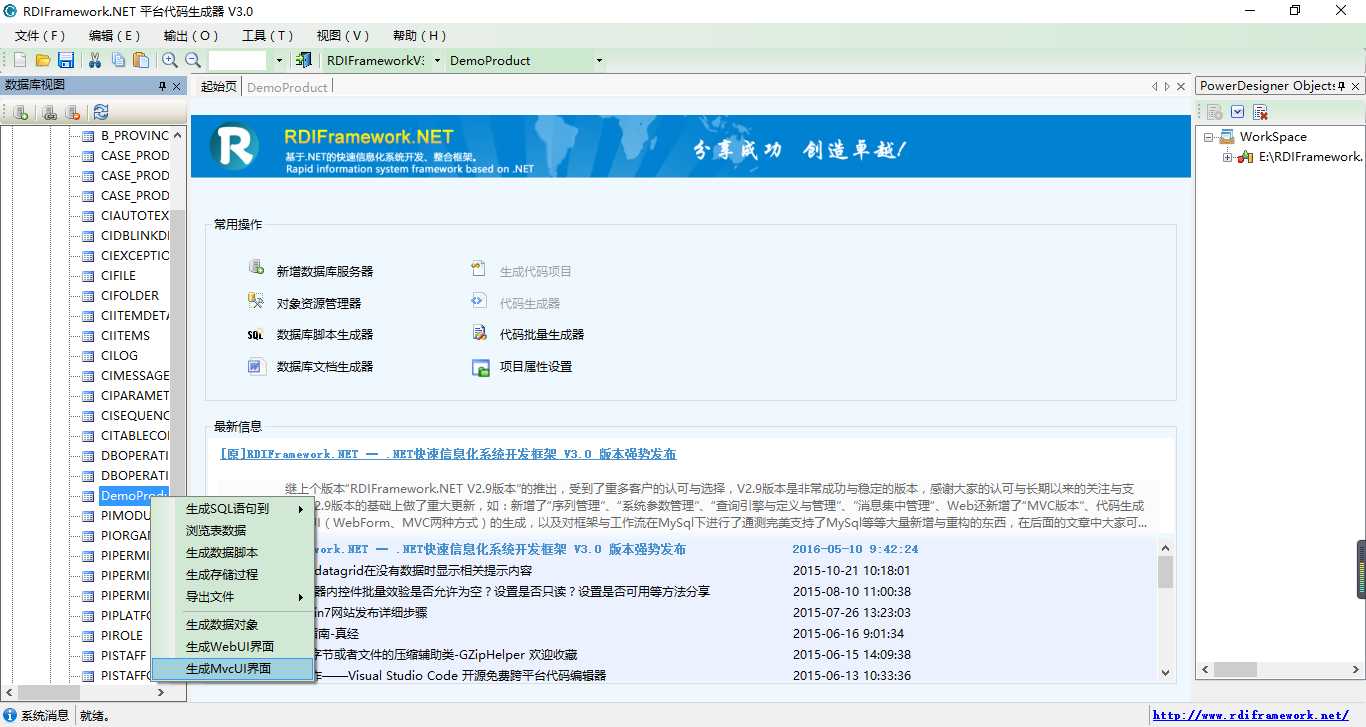Click the Paste clipboard icon
Screen dimensions: 1366x727
coord(141,60)
